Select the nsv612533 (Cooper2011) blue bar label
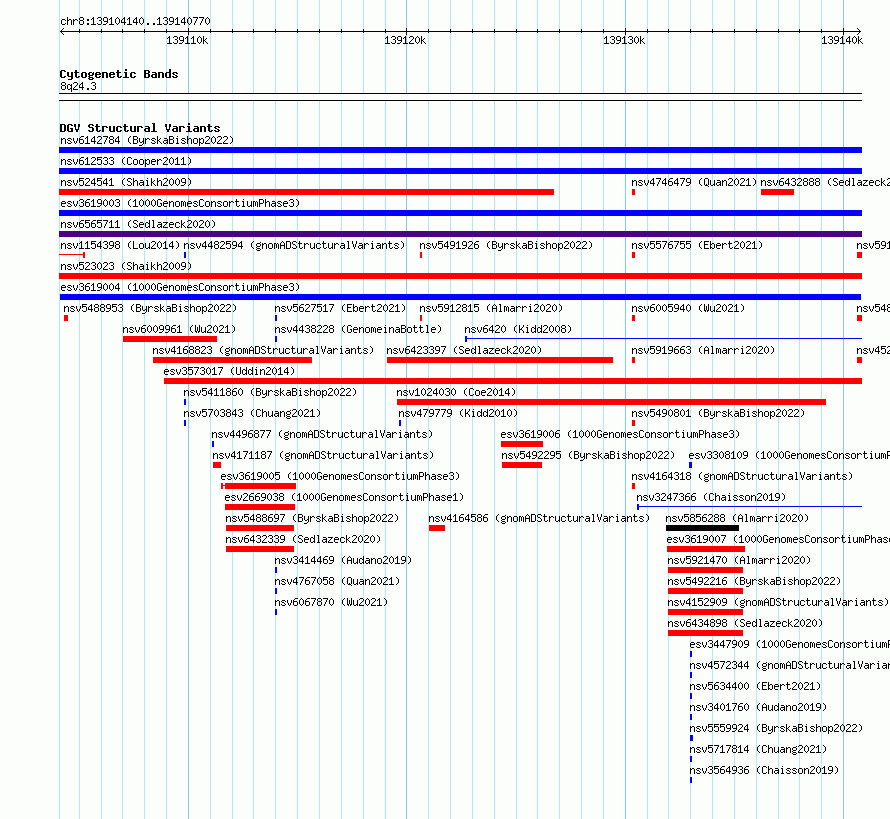This screenshot has width=890, height=819. (126, 161)
